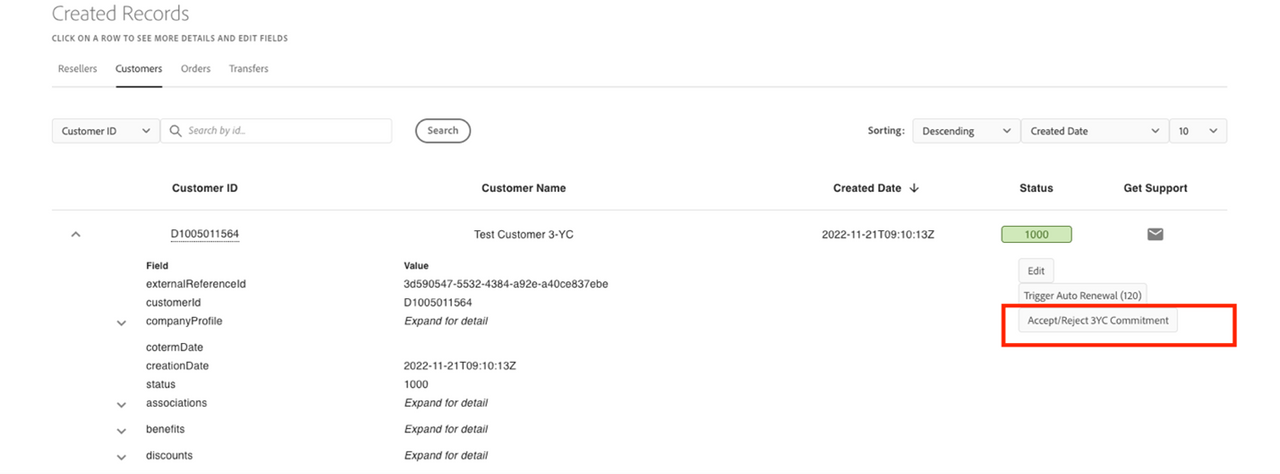Expand the discounts field

121,457
